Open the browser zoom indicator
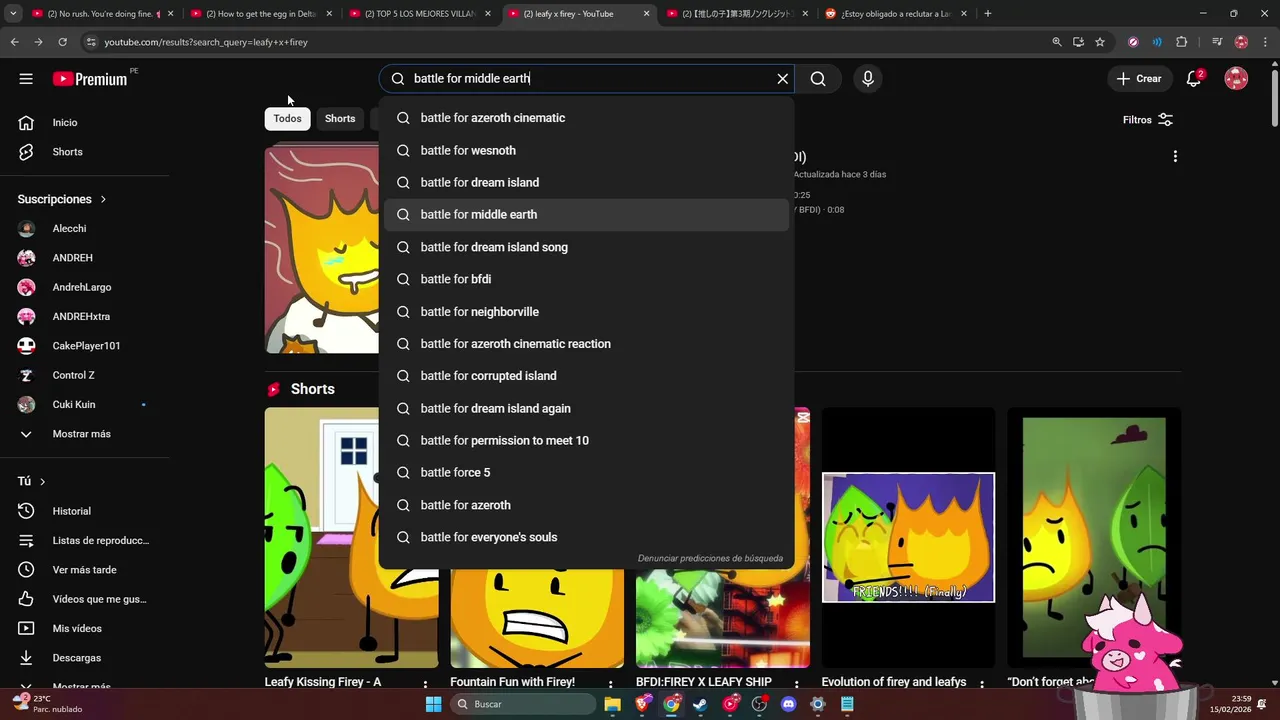Screen dimensions: 1280x720 1056,42
